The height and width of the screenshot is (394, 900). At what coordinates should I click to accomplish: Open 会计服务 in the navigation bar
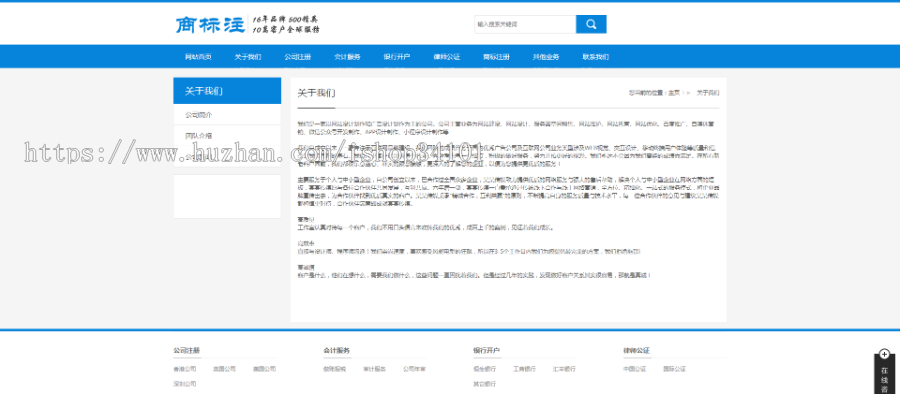(347, 57)
